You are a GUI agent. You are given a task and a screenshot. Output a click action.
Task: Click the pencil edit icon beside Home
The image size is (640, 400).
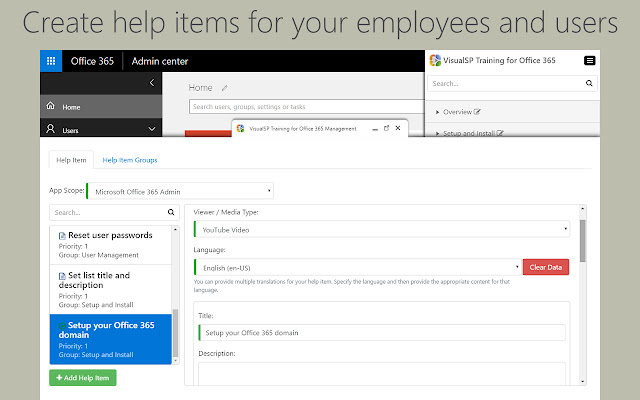[x=225, y=88]
